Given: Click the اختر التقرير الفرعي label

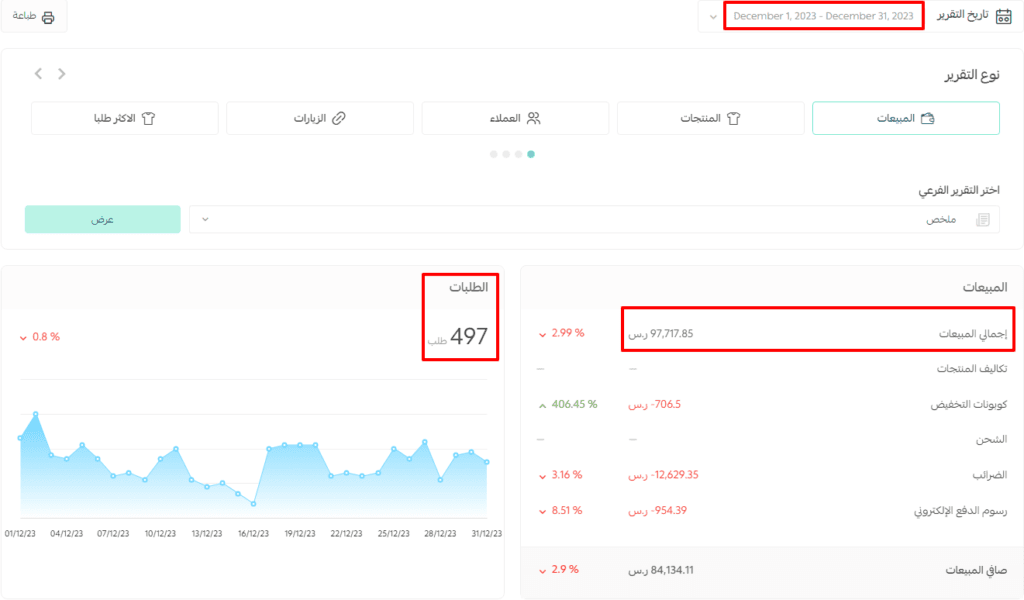Looking at the screenshot, I should (959, 190).
